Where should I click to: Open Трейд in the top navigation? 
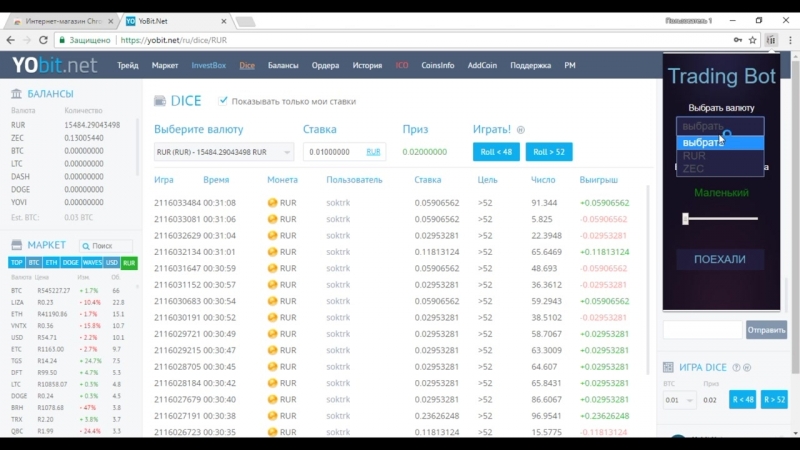pyautogui.click(x=128, y=65)
